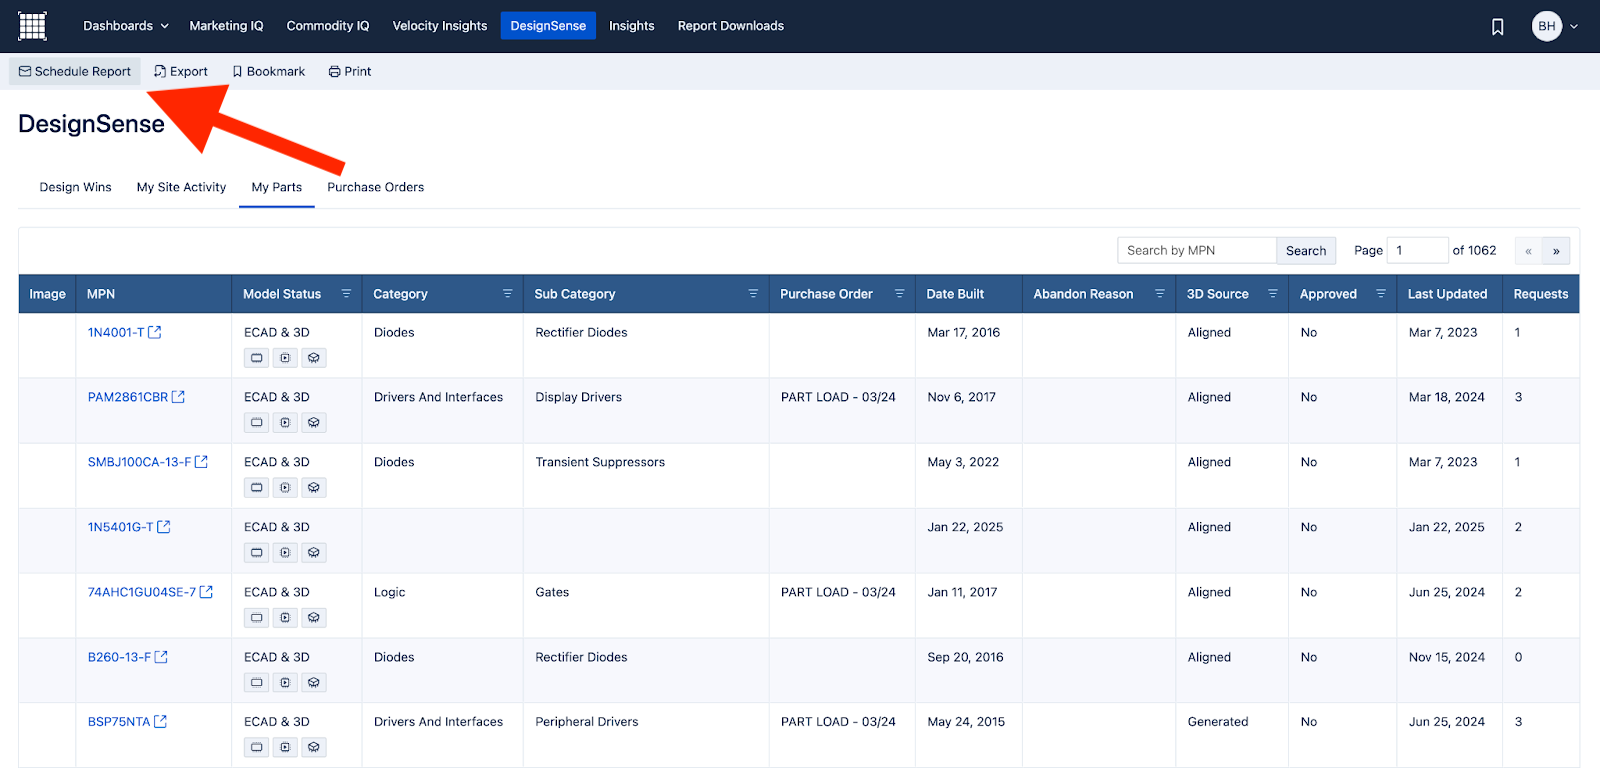Open the Model Status column filter
The width and height of the screenshot is (1600, 768).
click(x=346, y=294)
